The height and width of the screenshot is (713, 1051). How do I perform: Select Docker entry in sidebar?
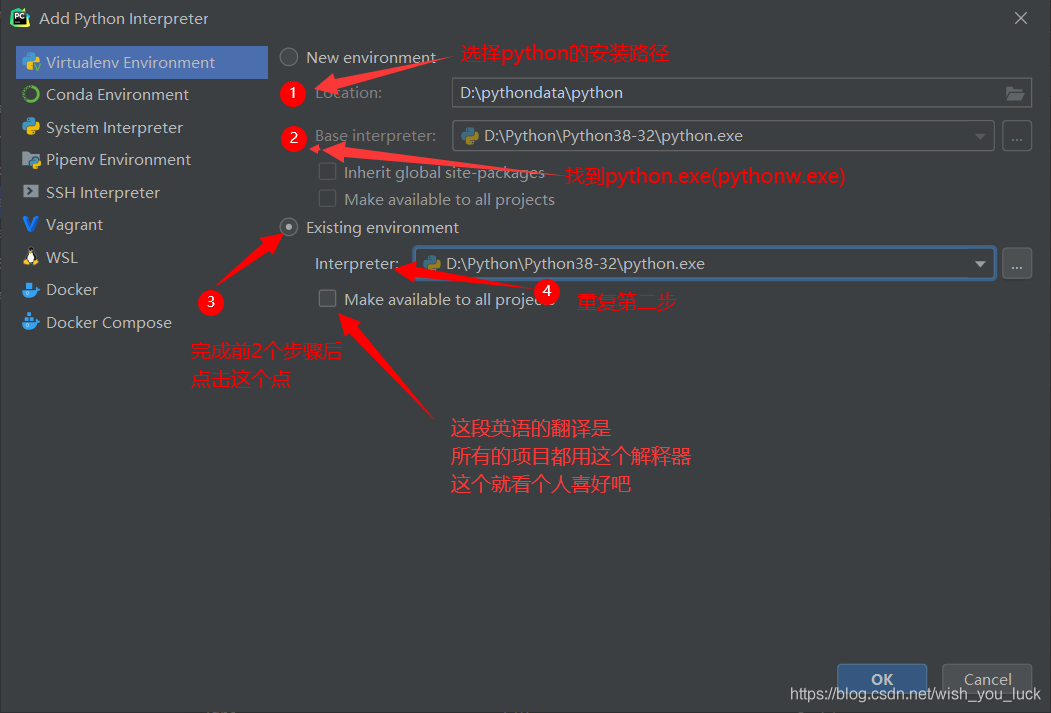pos(141,289)
